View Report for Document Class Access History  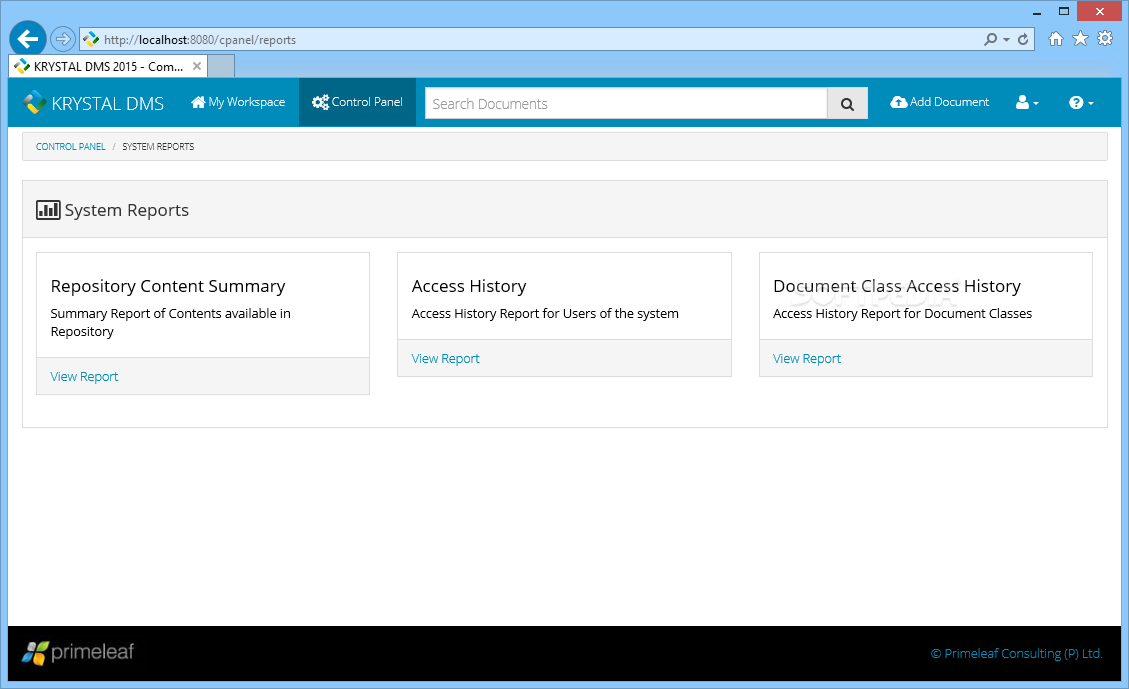tap(806, 359)
